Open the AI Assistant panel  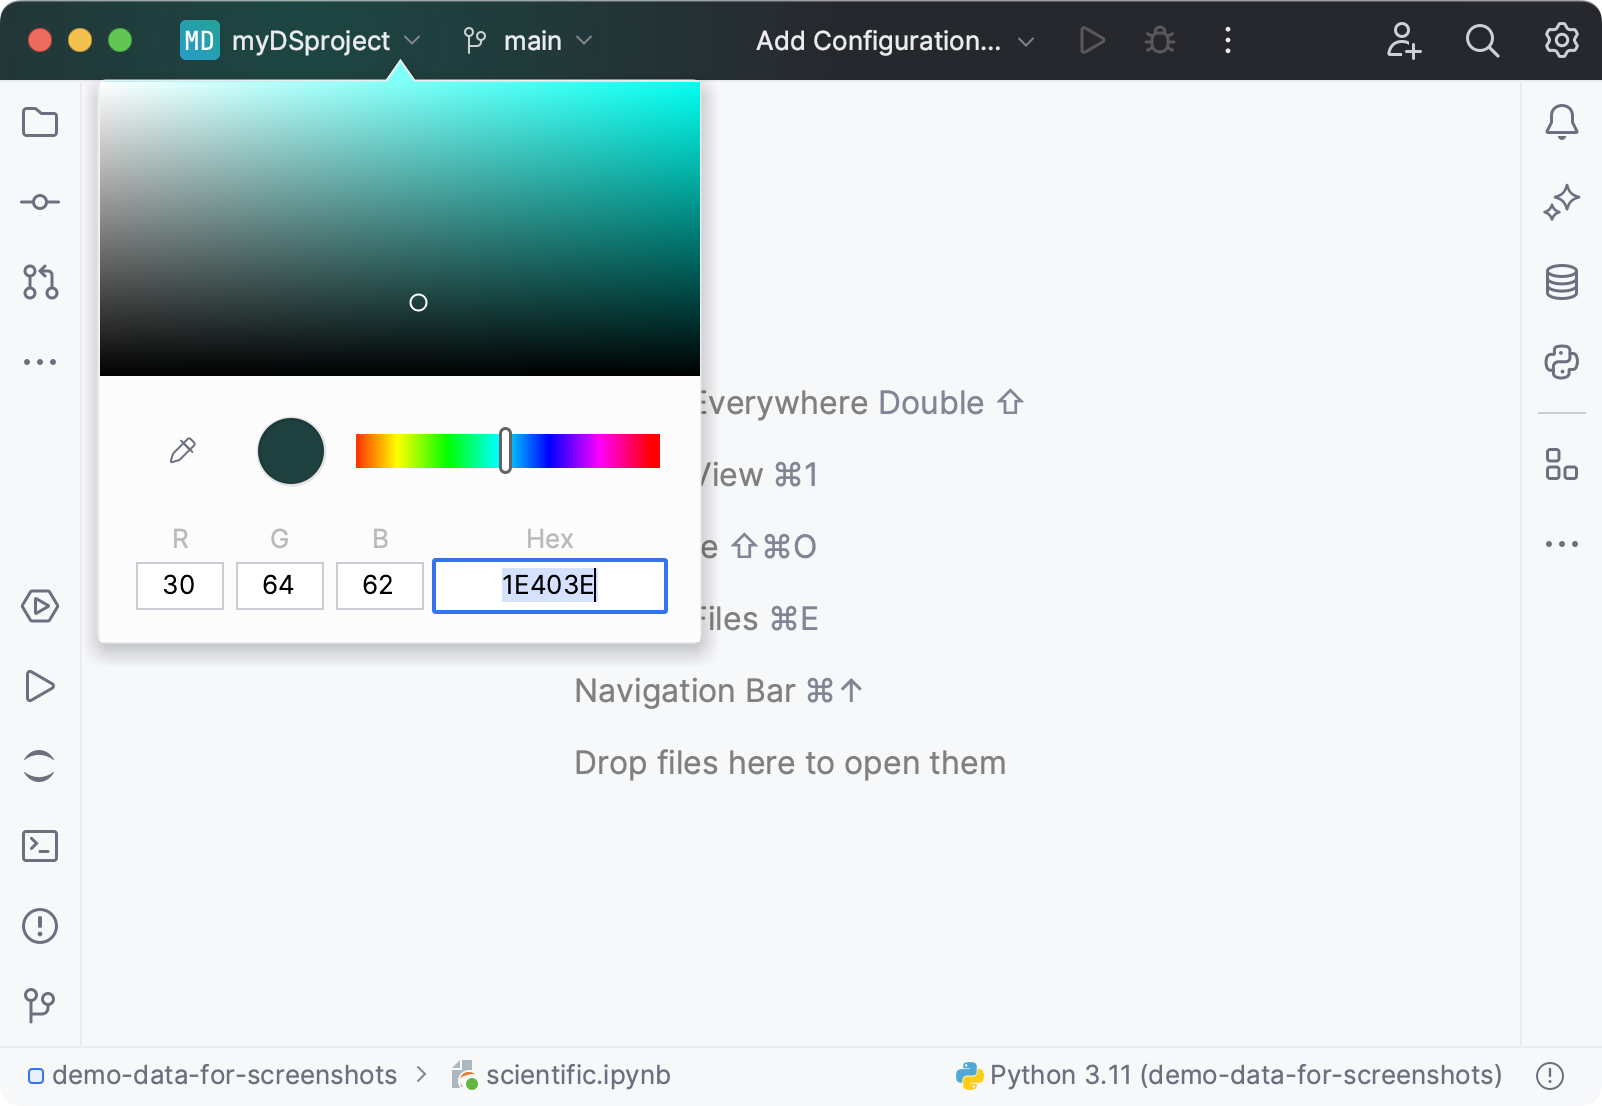coord(1561,201)
